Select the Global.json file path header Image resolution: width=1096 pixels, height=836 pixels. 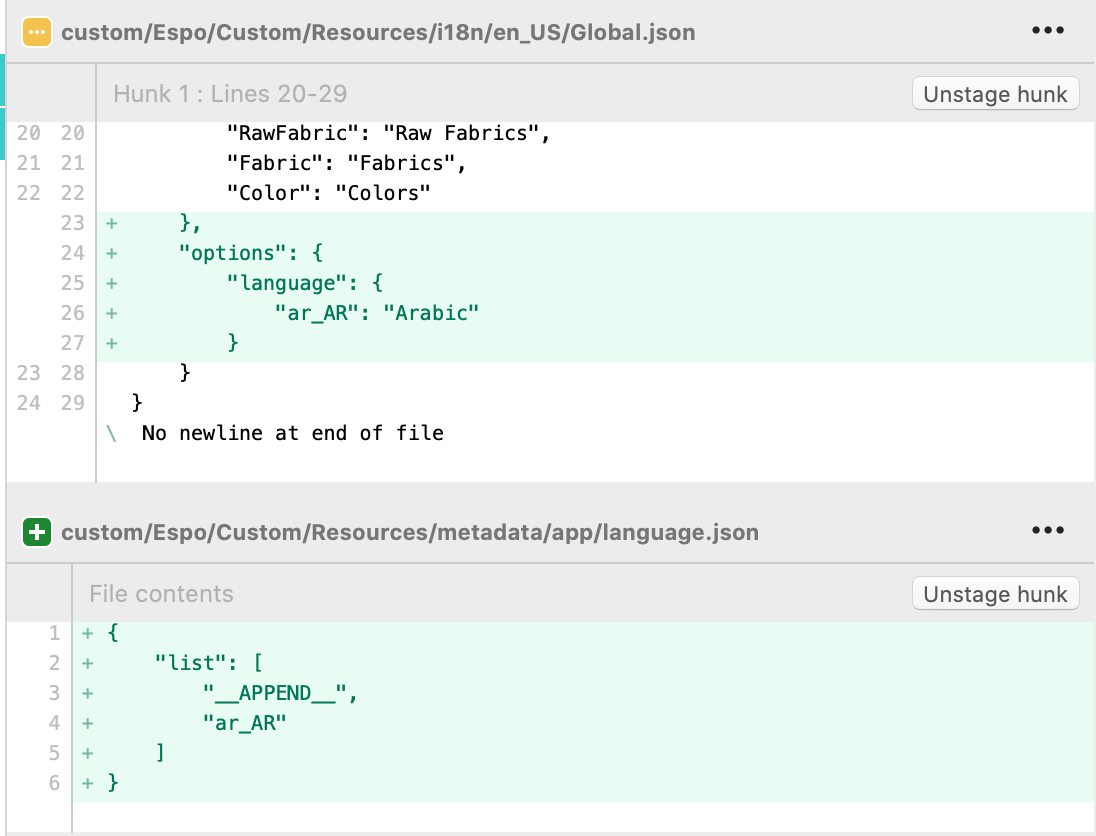click(378, 32)
